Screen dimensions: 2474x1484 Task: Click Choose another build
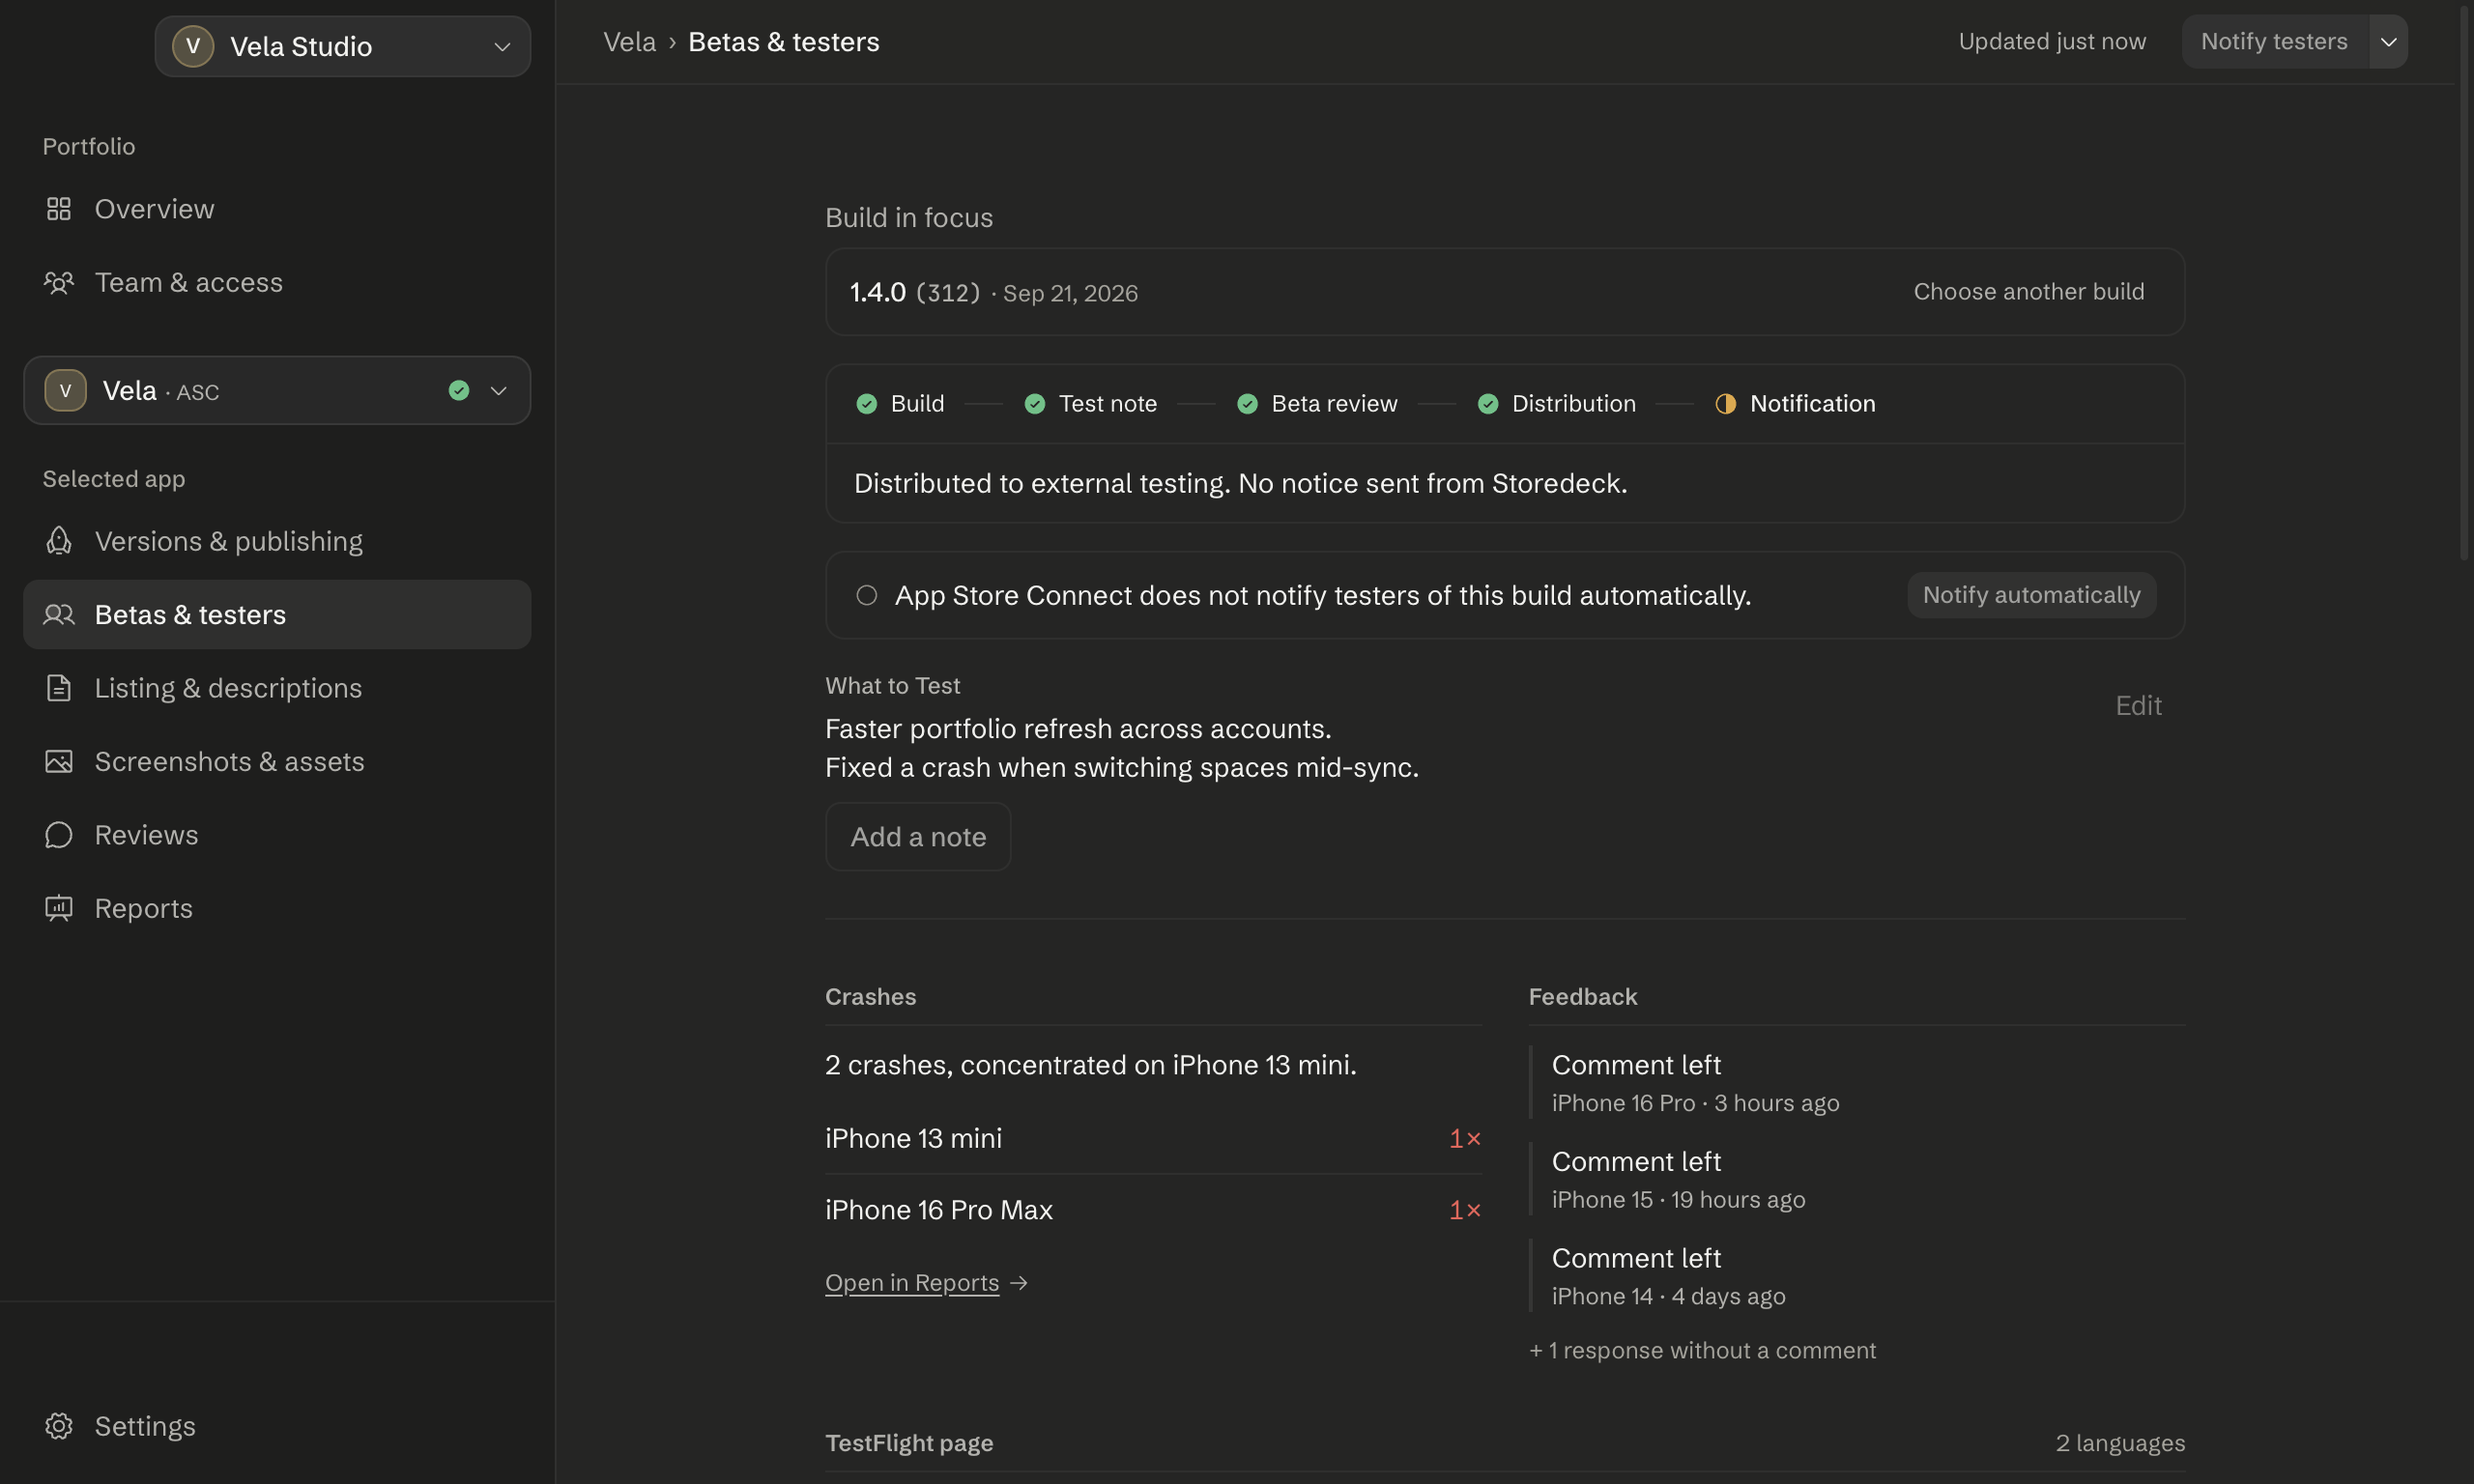click(x=2028, y=292)
